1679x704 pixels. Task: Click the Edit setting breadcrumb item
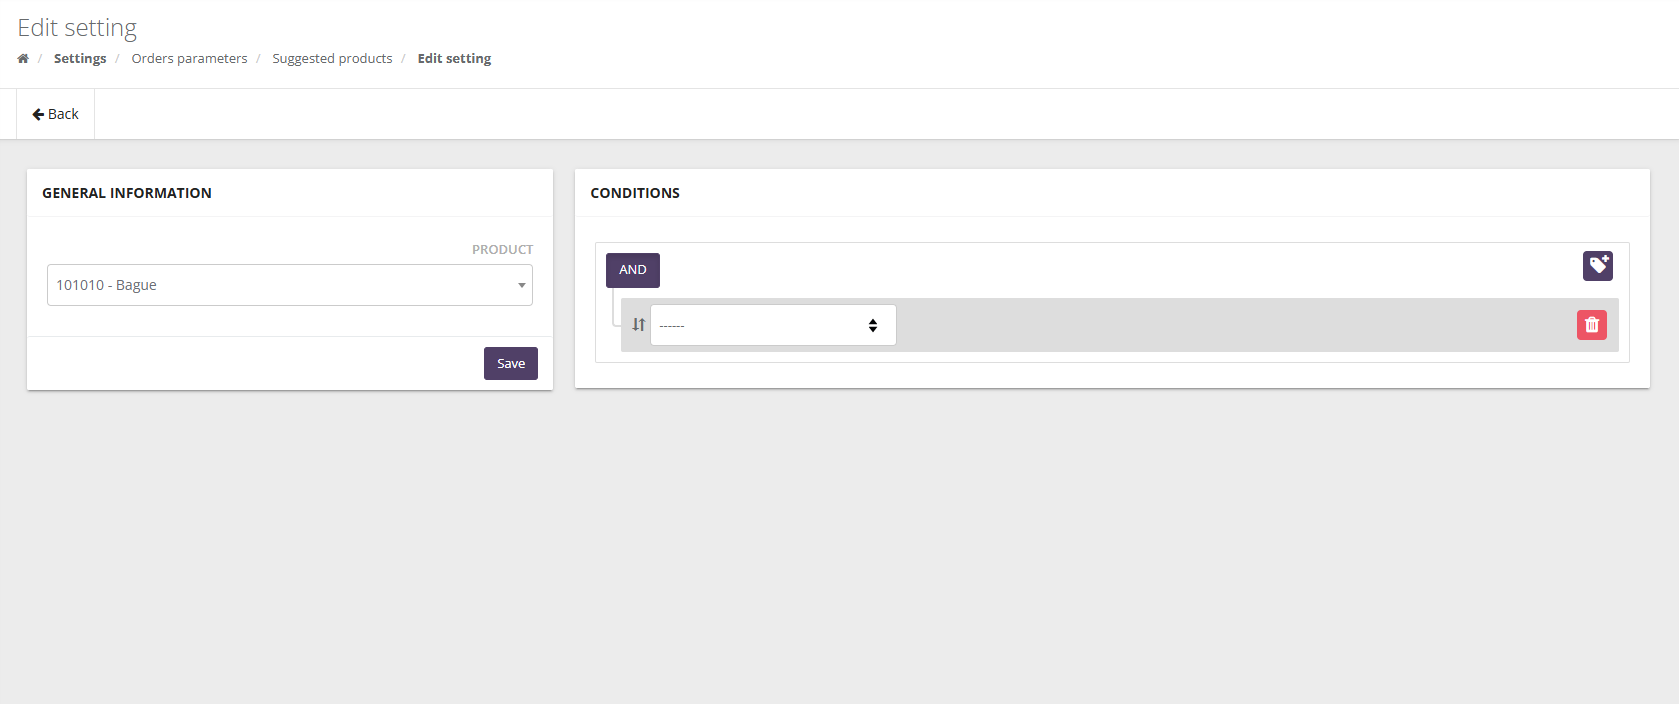(x=454, y=59)
